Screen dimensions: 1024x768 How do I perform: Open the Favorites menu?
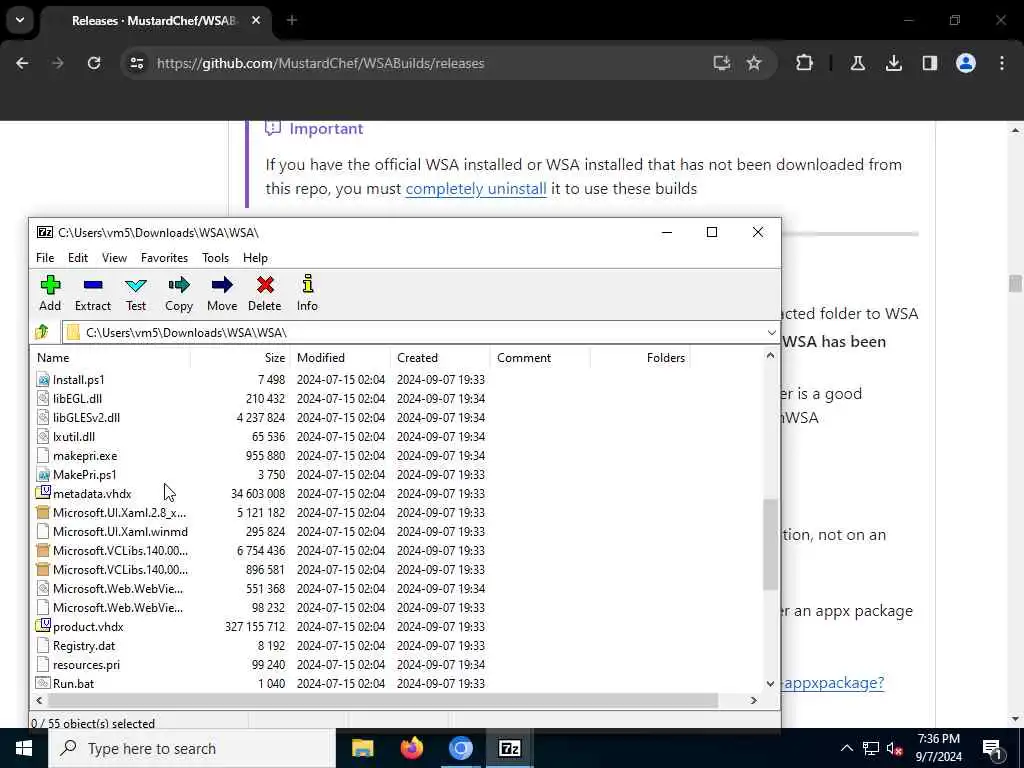click(x=165, y=258)
